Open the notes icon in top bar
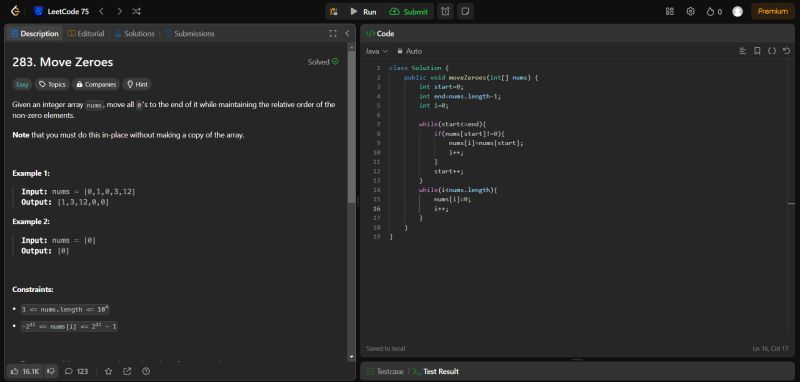This screenshot has width=800, height=382. point(465,11)
